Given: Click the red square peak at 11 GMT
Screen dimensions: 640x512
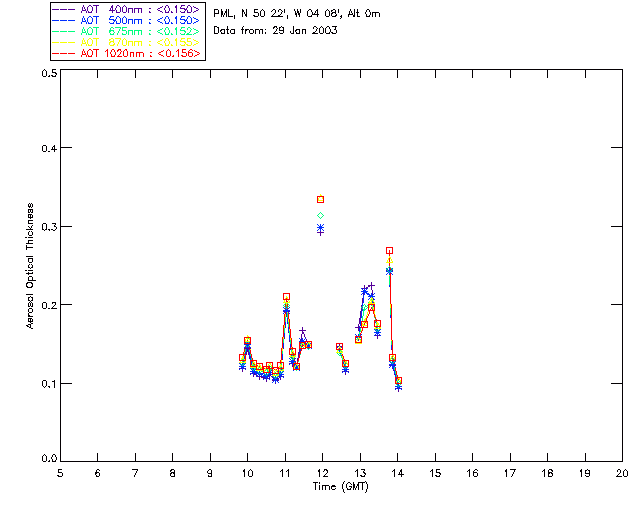Looking at the screenshot, I should click(286, 297).
